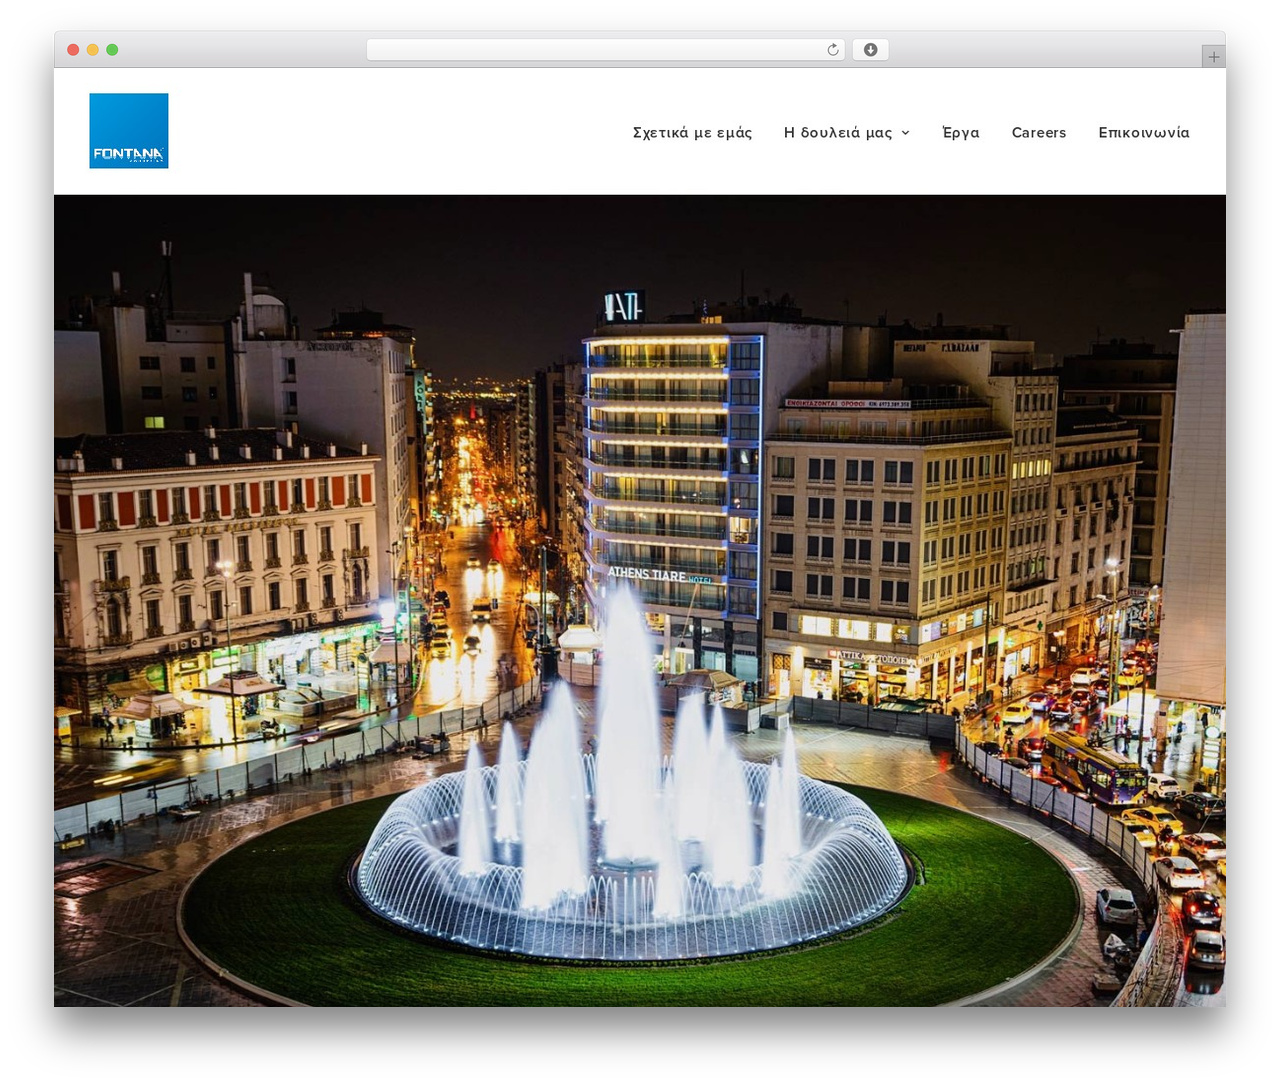Image resolution: width=1280 pixels, height=1084 pixels.
Task: Click the Fontana logo
Action: (129, 131)
